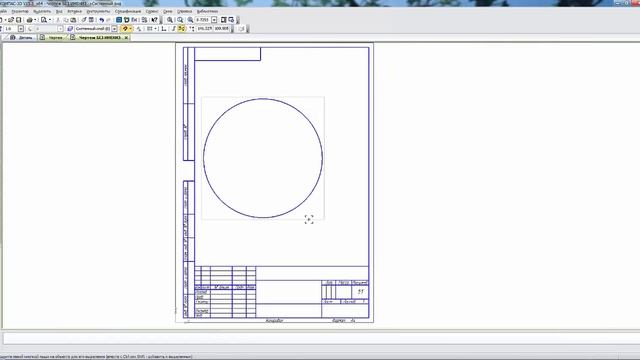Open the Выделить menu
Viewport: 640px width, 360px height.
click(x=42, y=11)
